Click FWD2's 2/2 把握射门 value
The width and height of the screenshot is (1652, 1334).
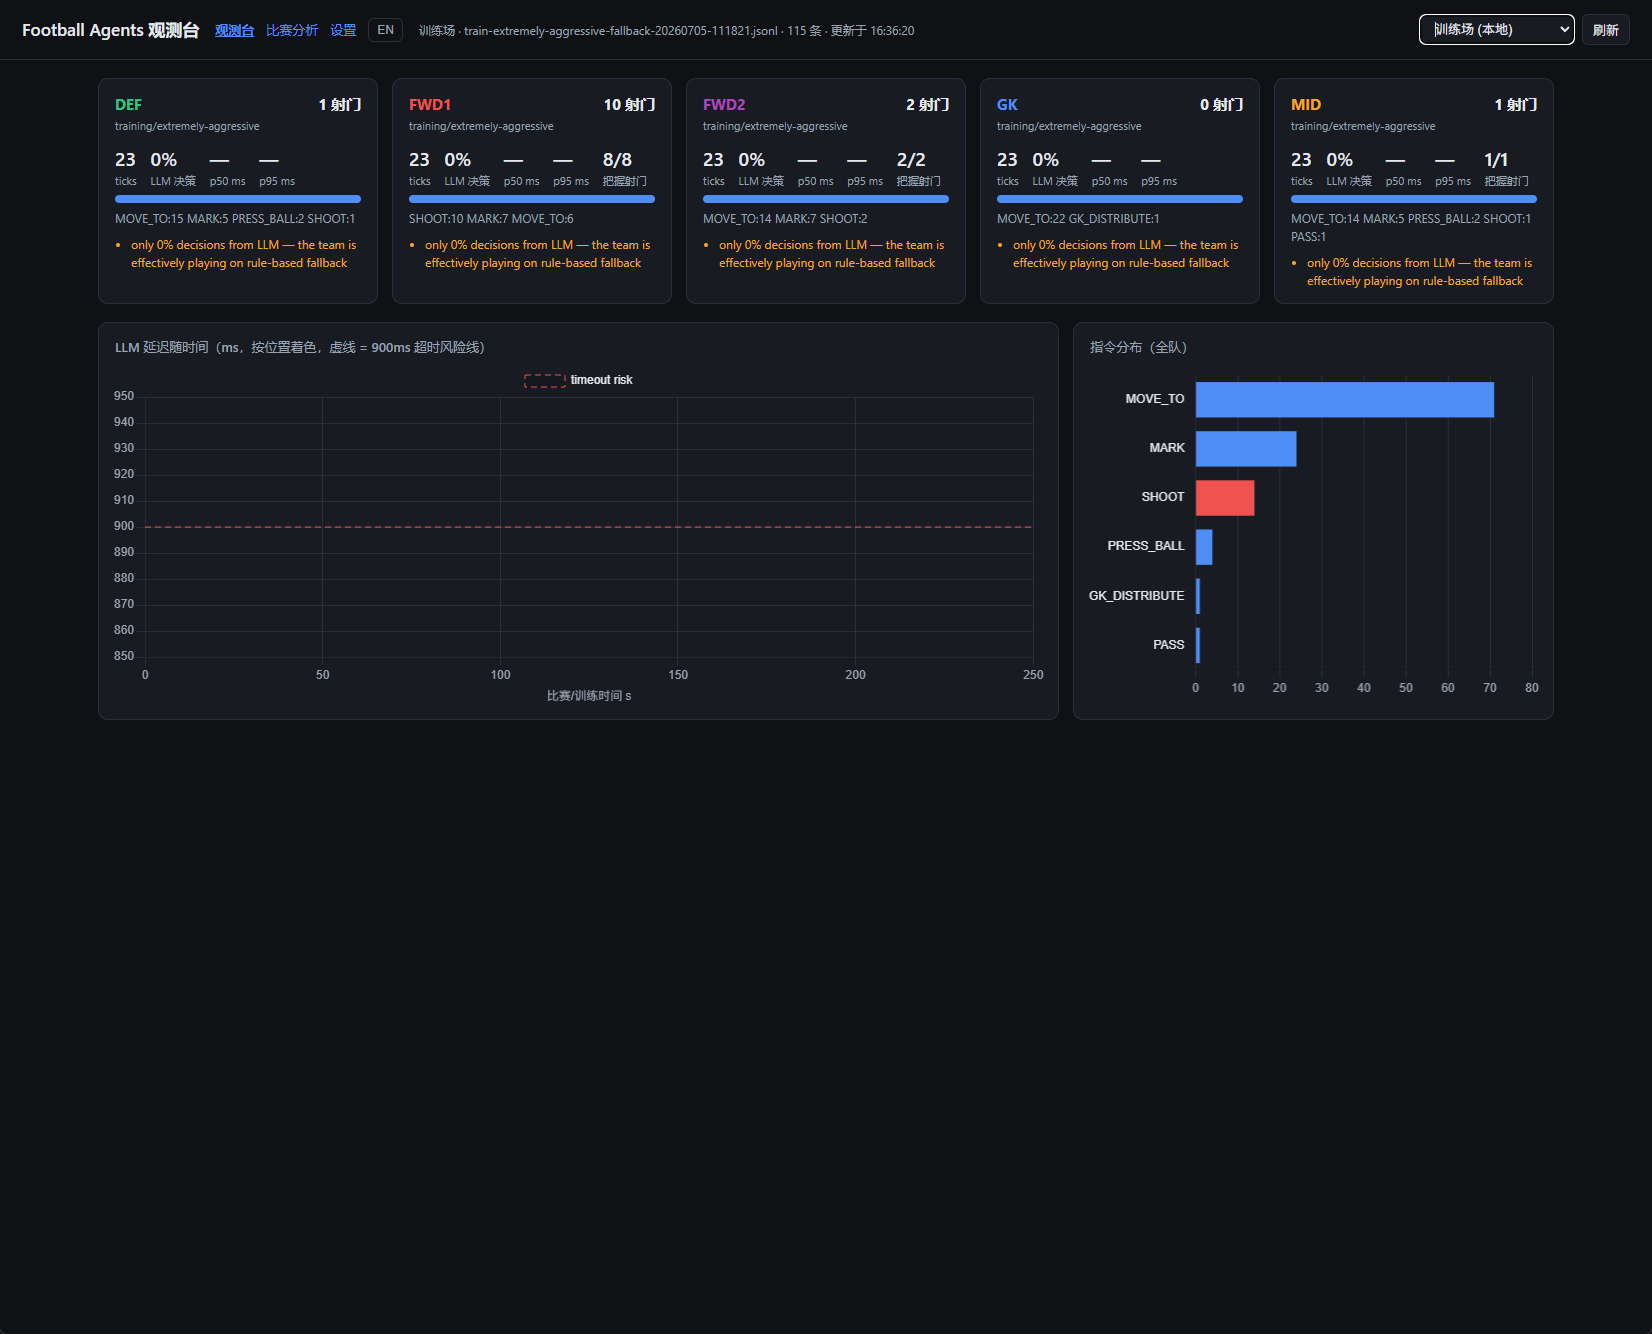[x=911, y=160]
